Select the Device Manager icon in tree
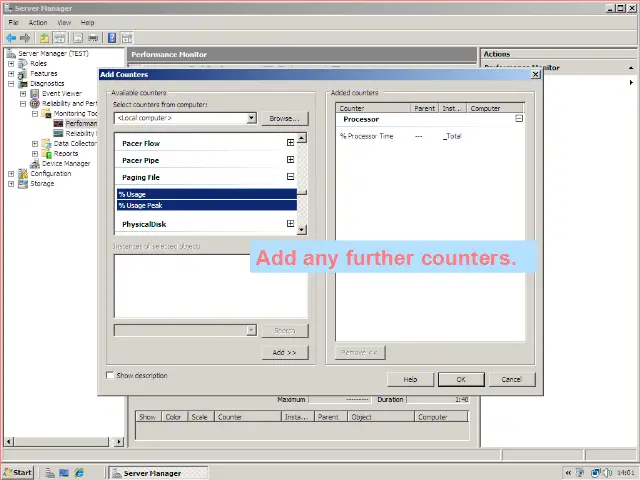640x480 pixels. coord(35,164)
